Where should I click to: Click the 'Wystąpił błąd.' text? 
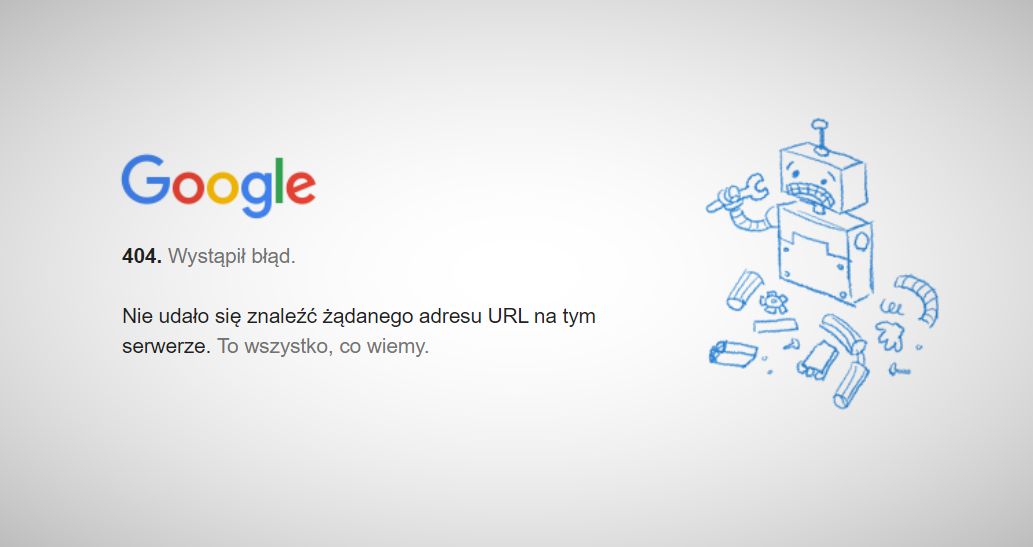tap(232, 256)
